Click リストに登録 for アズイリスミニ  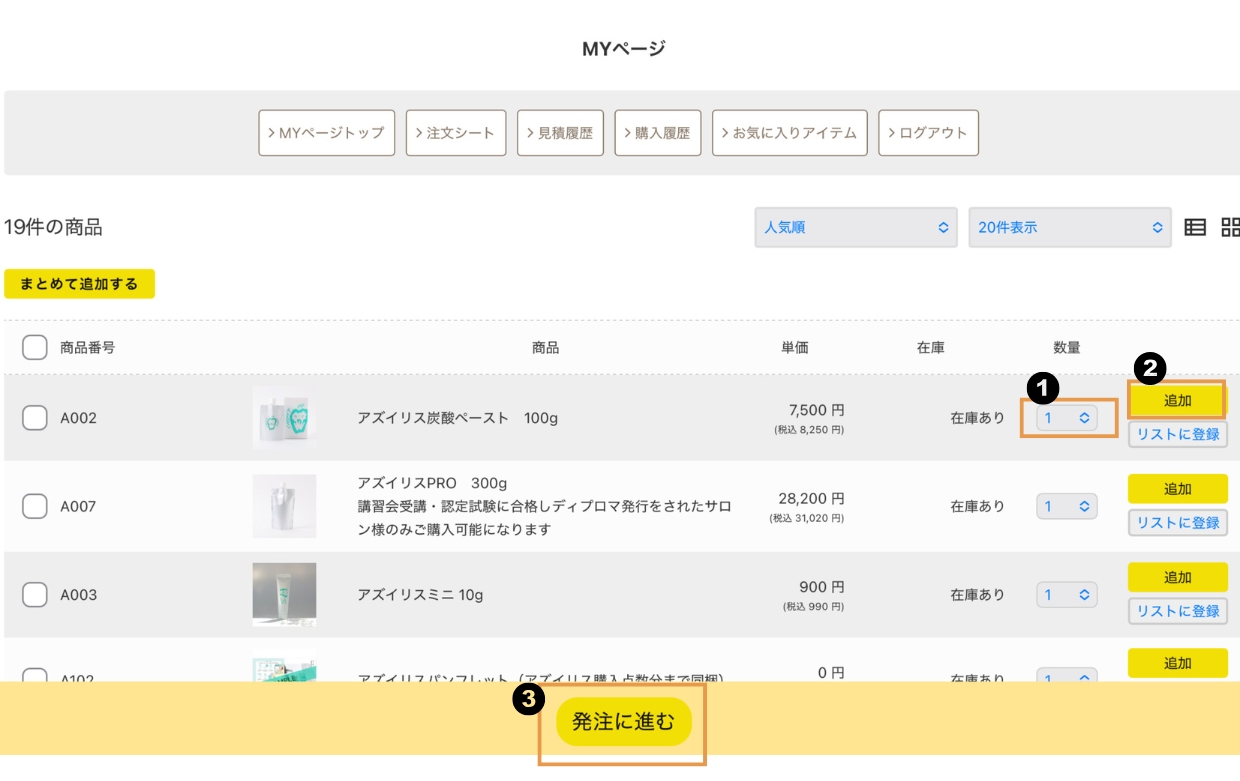tap(1178, 610)
